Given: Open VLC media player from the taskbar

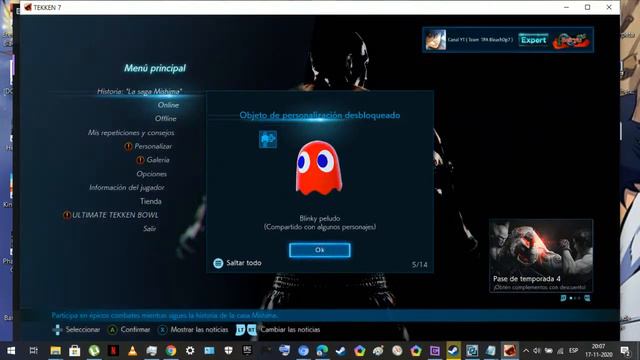Looking at the screenshot, I should pyautogui.click(x=133, y=351).
